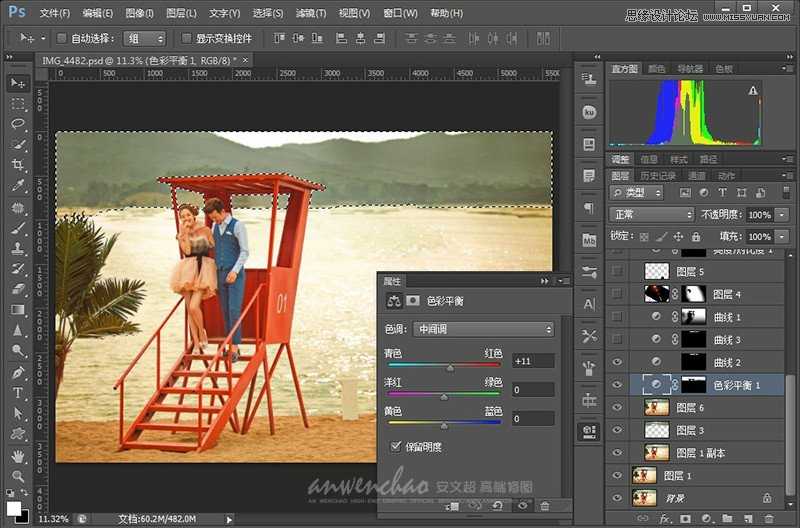Open the blend mode 正常 dropdown
This screenshot has height=528, width=800.
click(x=652, y=215)
